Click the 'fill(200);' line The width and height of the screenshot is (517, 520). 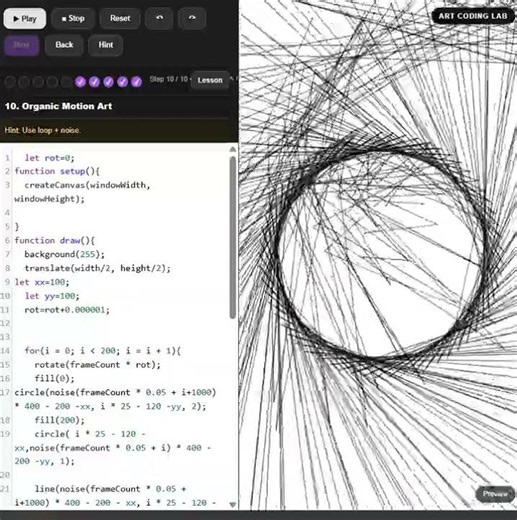(60, 420)
